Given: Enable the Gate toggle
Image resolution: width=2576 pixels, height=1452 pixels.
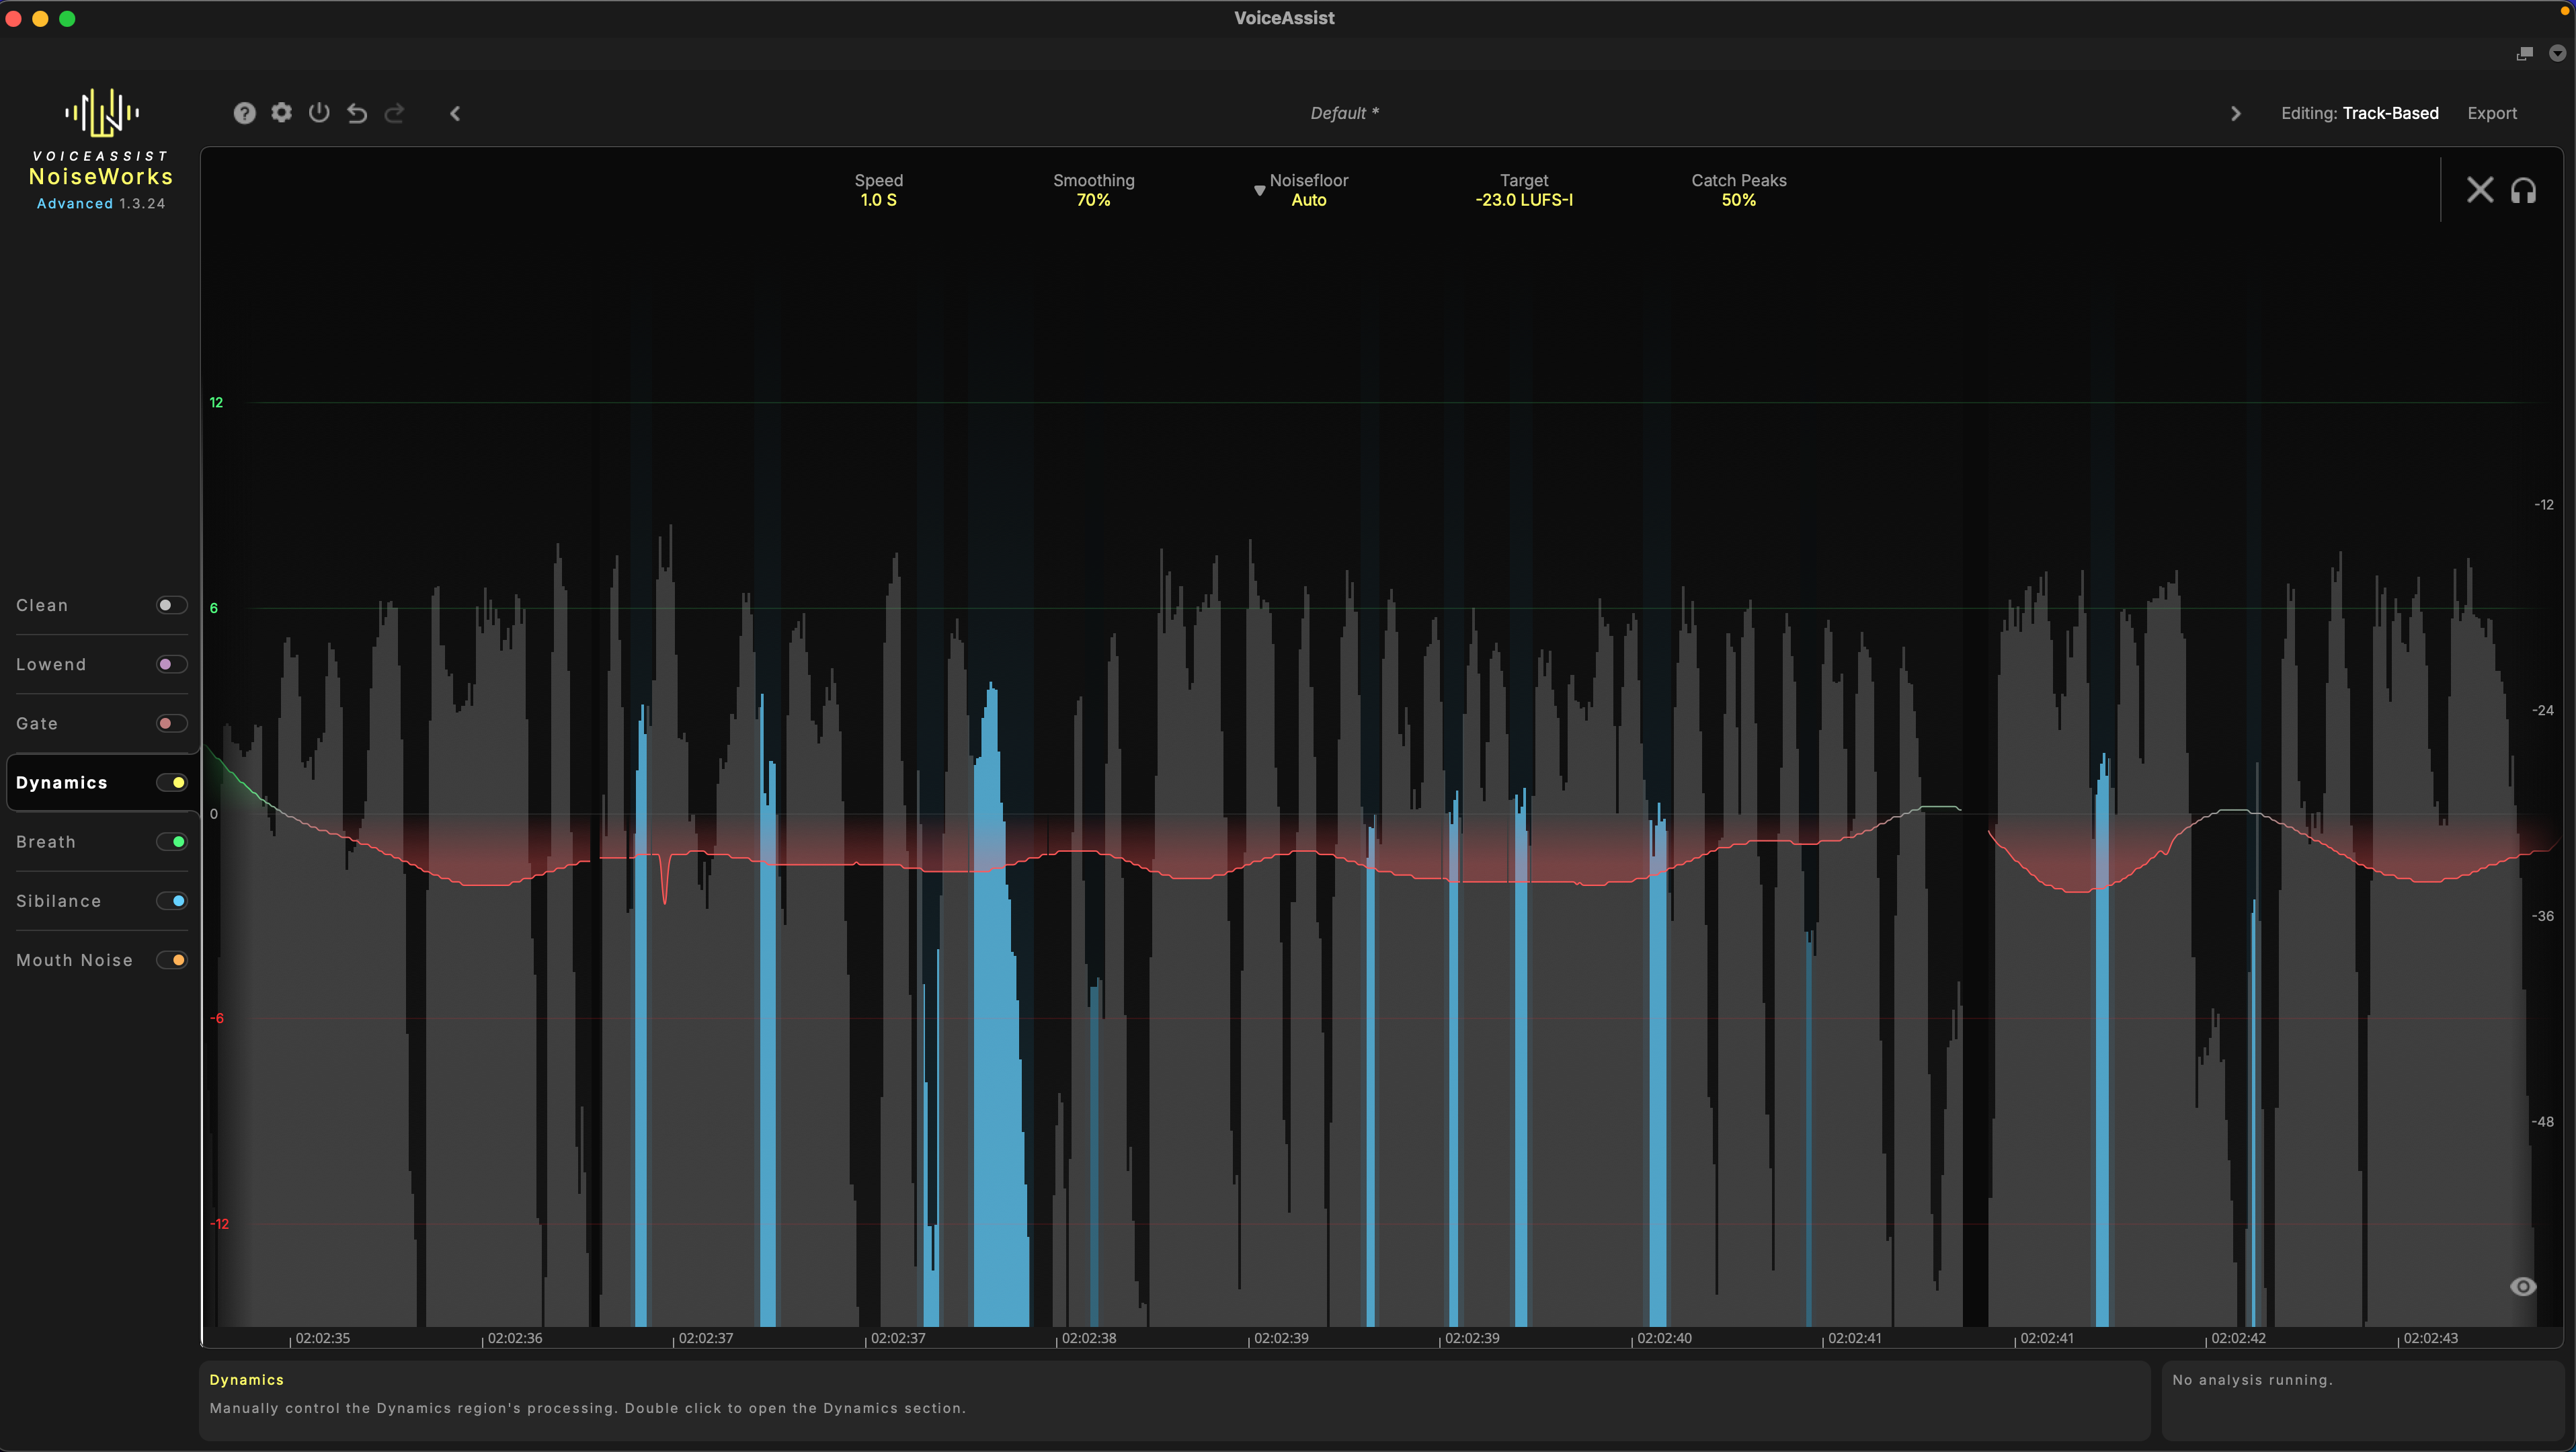Looking at the screenshot, I should click(171, 723).
